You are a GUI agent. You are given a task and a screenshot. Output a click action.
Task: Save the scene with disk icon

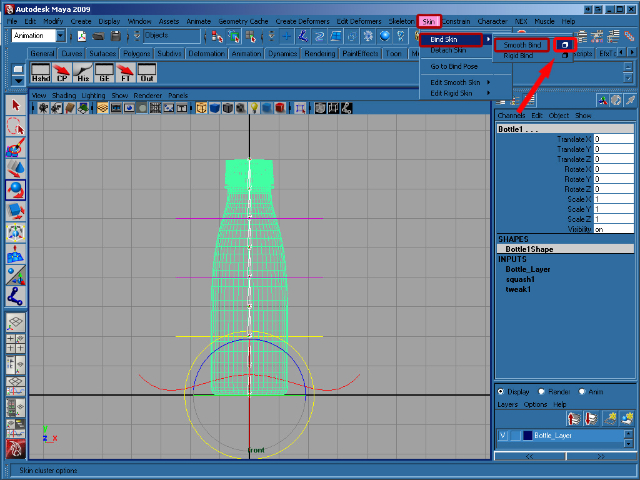pyautogui.click(x=116, y=36)
